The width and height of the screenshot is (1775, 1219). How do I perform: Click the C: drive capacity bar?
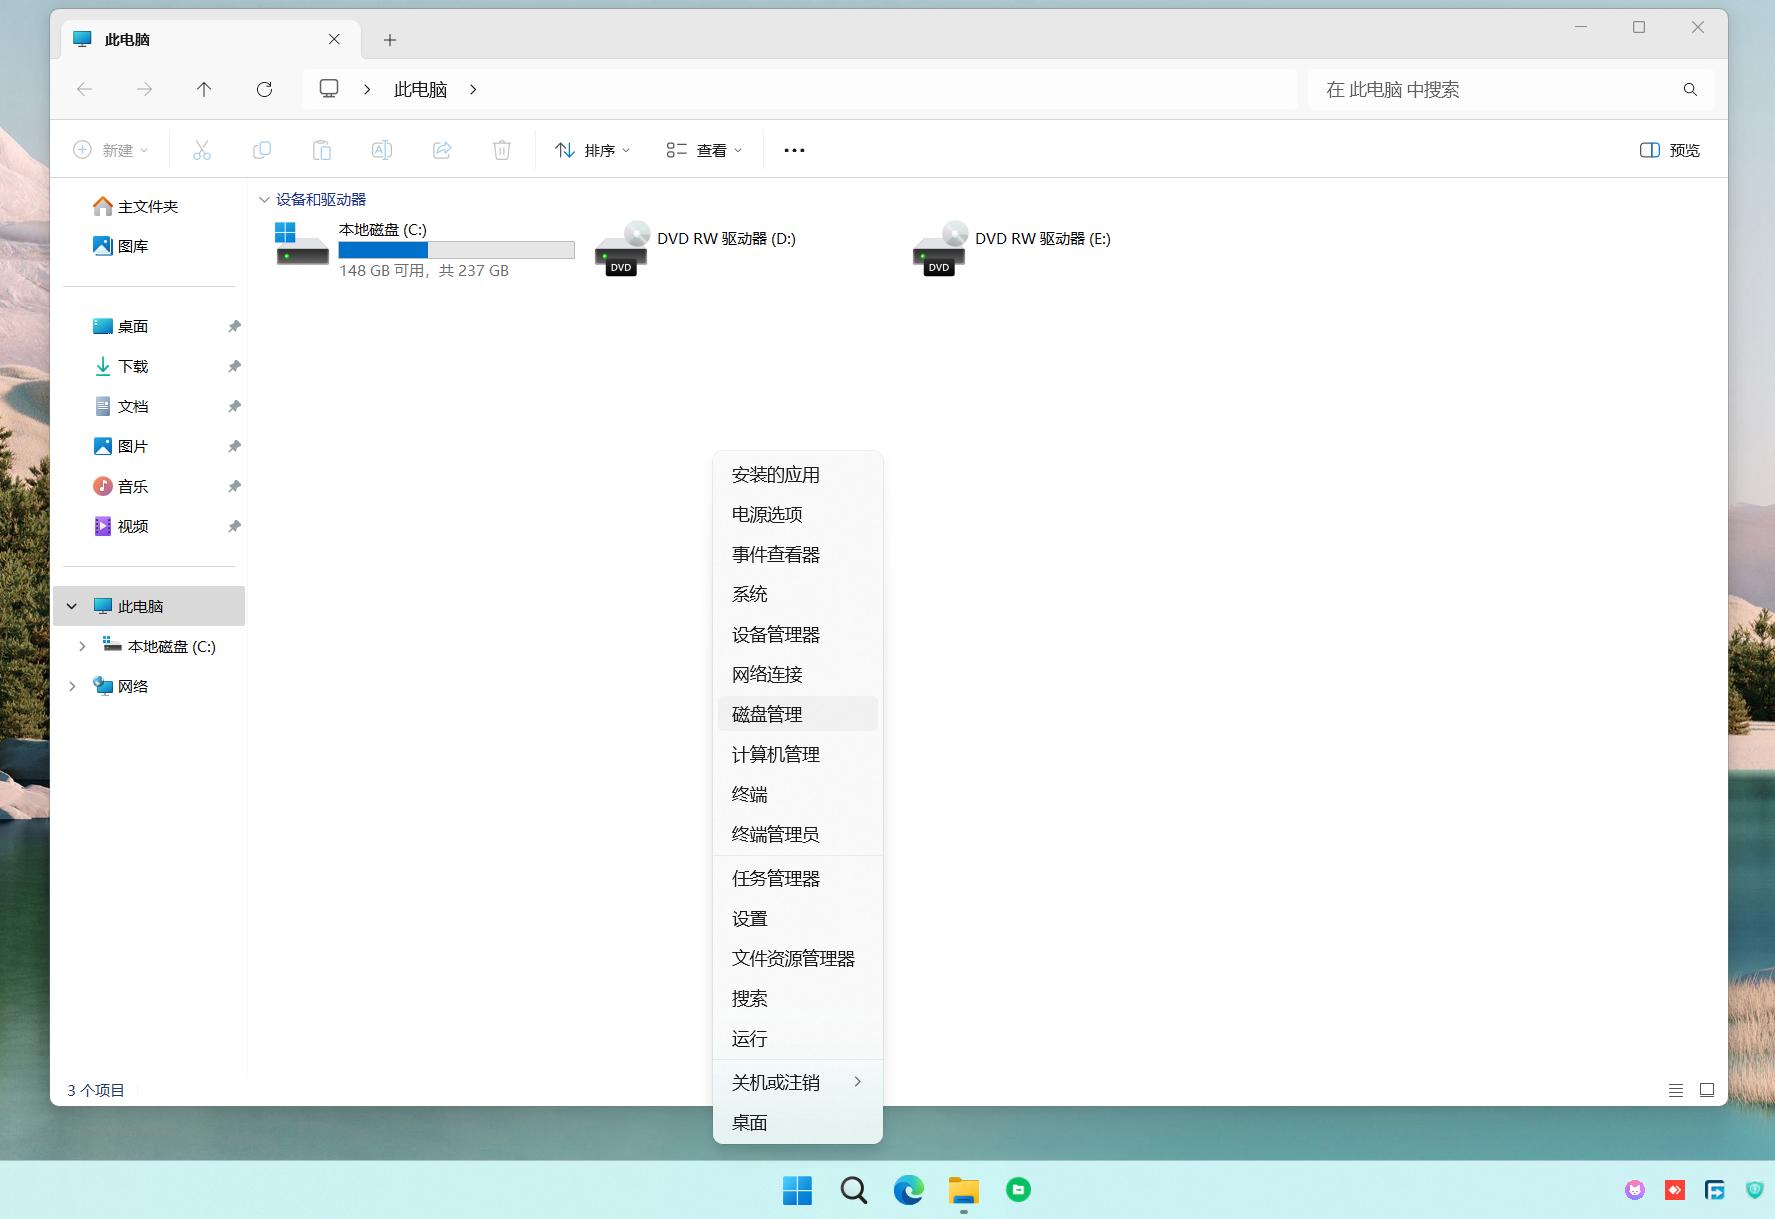[x=455, y=249]
